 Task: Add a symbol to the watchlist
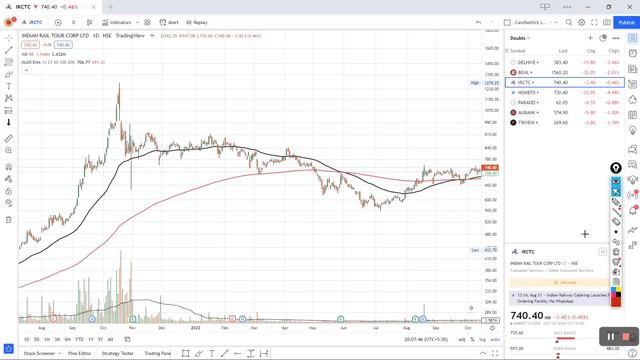click(590, 38)
